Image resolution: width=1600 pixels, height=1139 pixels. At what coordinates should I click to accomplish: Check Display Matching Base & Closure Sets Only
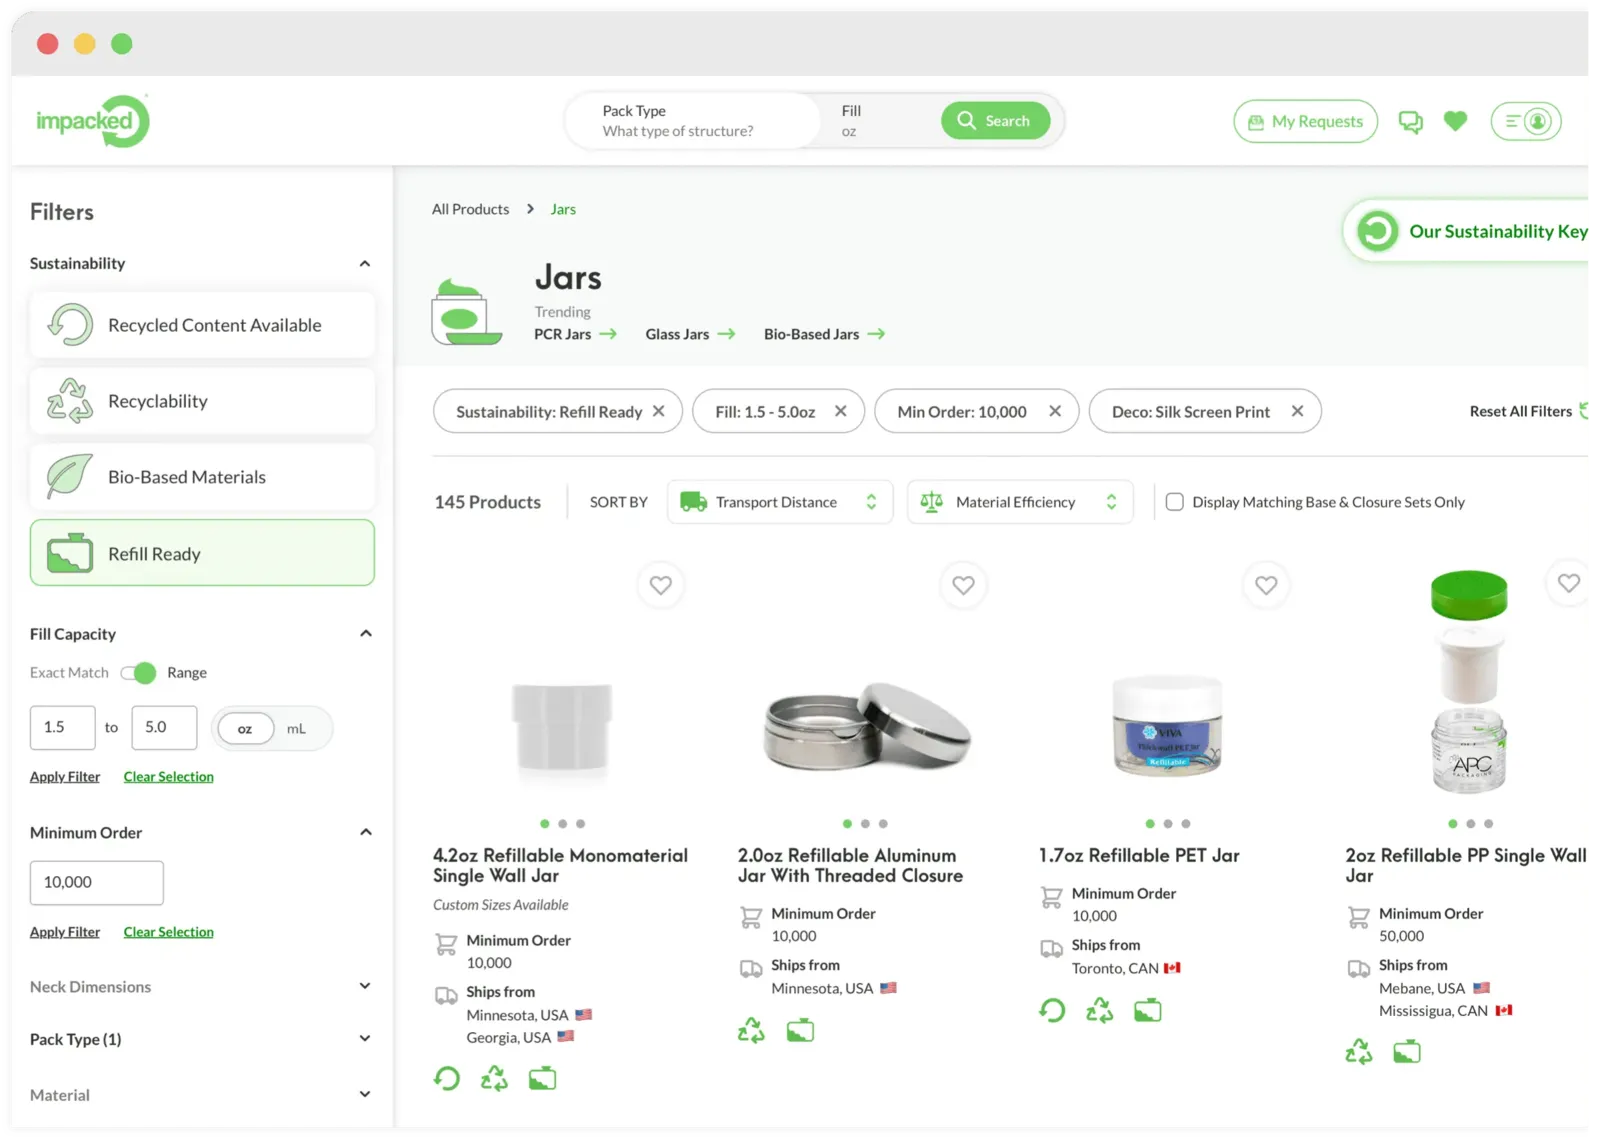[1175, 502]
